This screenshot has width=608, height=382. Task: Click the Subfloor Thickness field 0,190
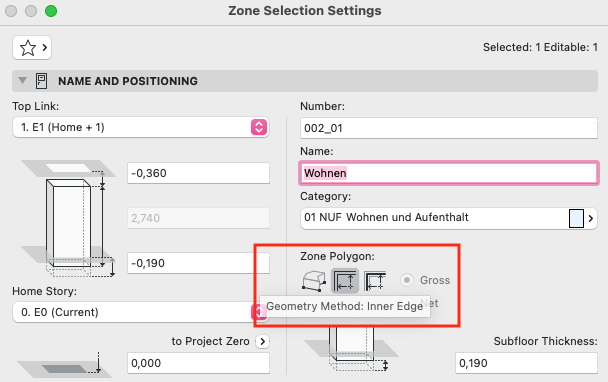click(x=526, y=363)
